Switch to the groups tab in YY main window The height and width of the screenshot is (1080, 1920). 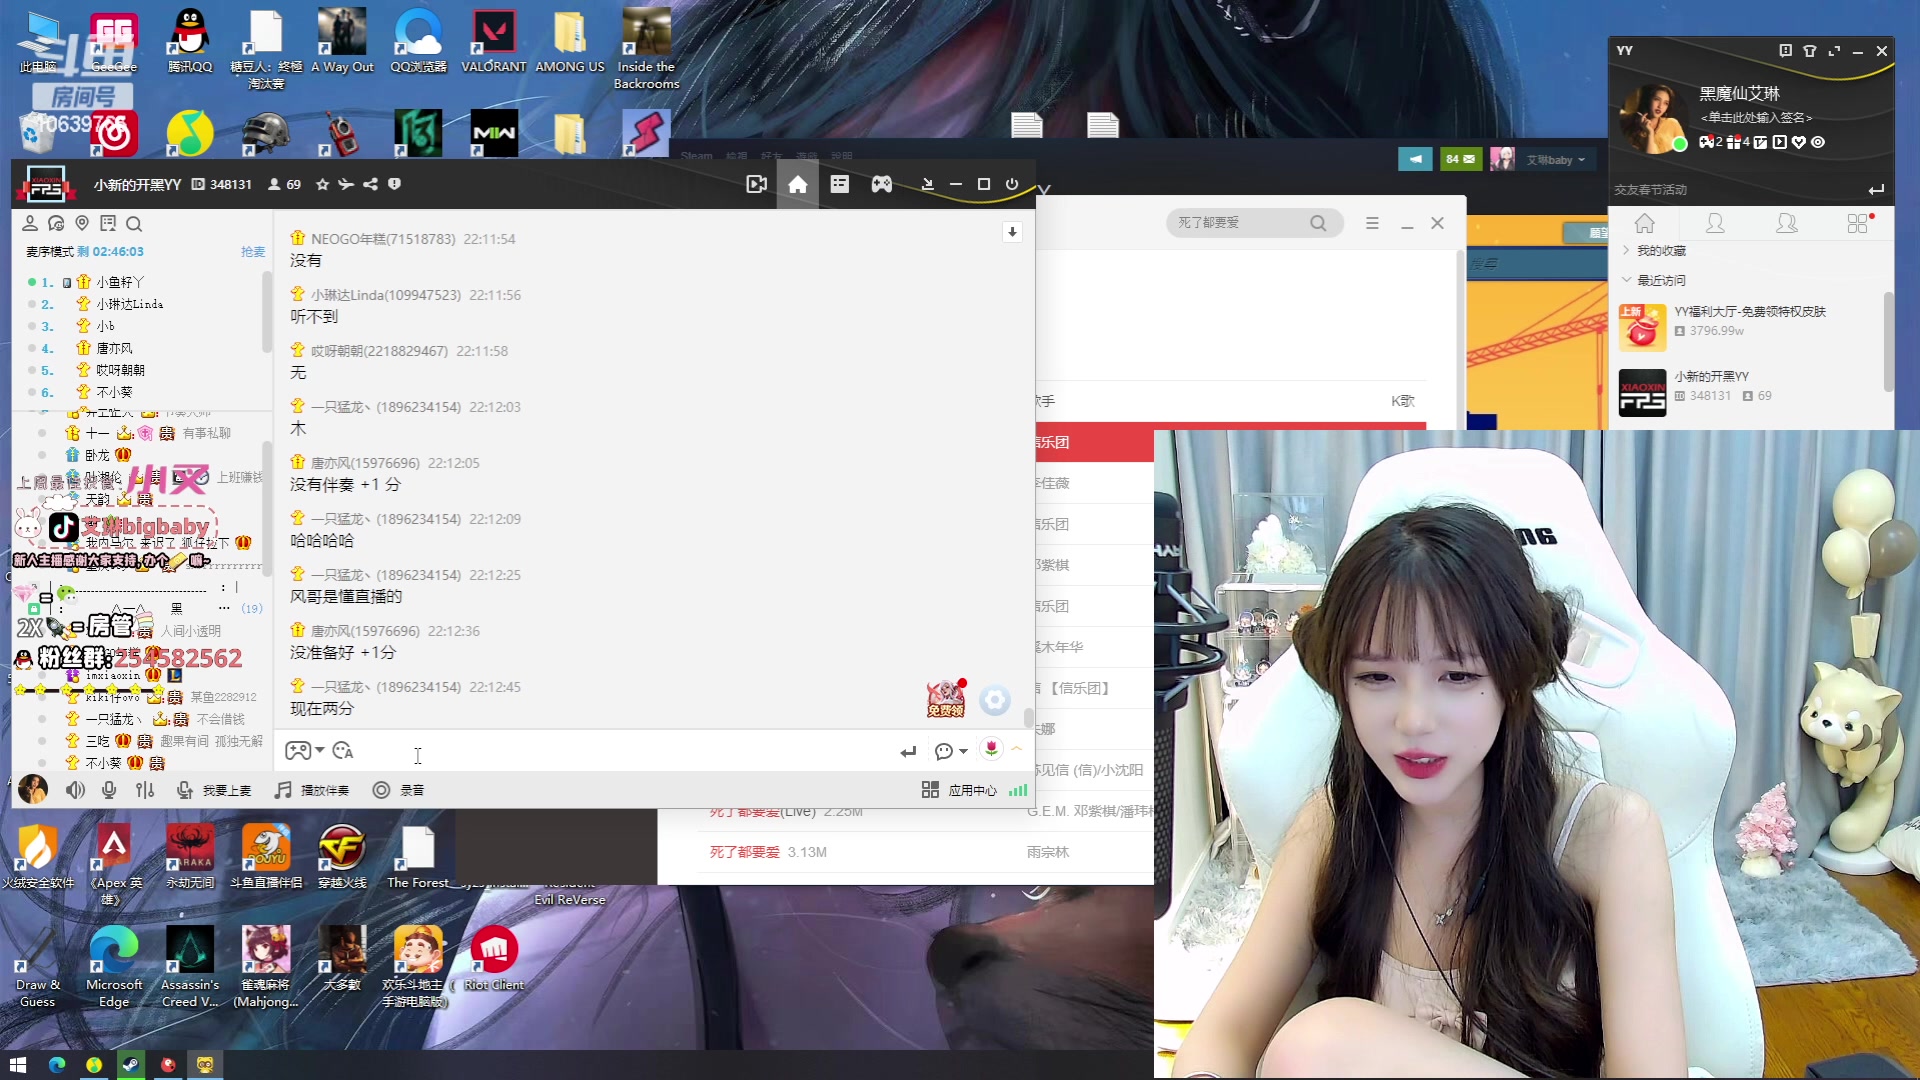1786,223
